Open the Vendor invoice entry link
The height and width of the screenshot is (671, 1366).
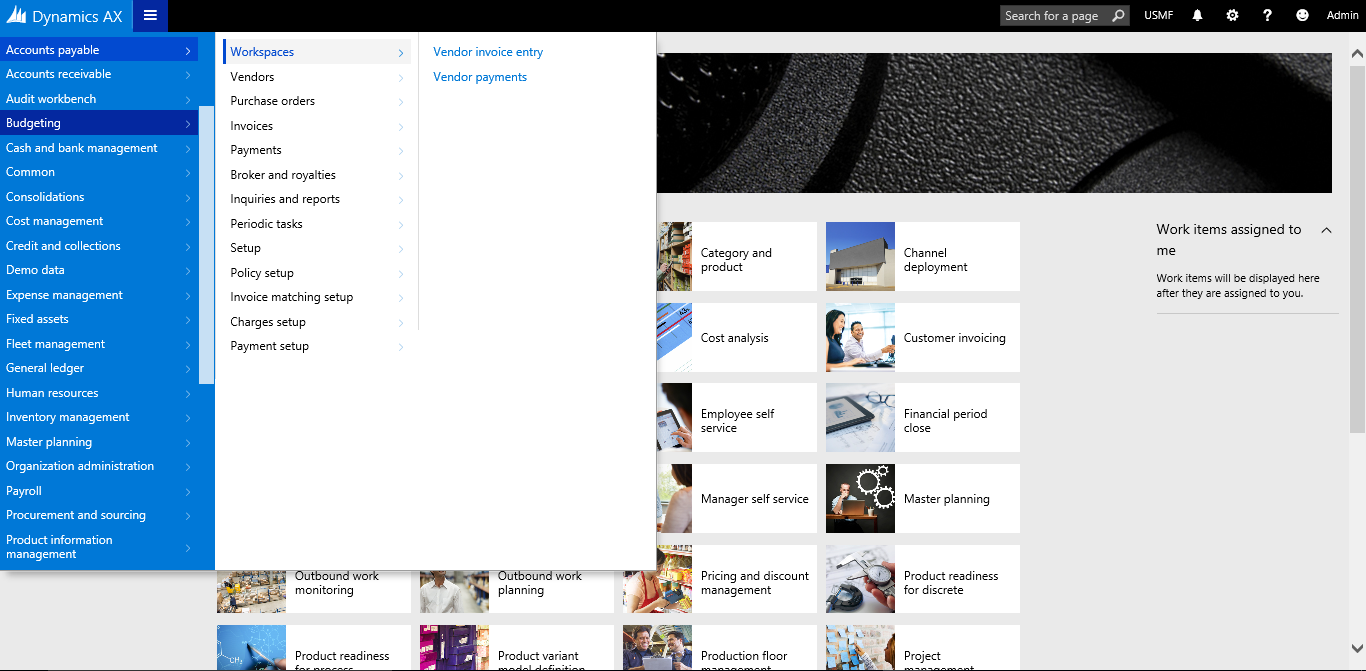point(487,51)
